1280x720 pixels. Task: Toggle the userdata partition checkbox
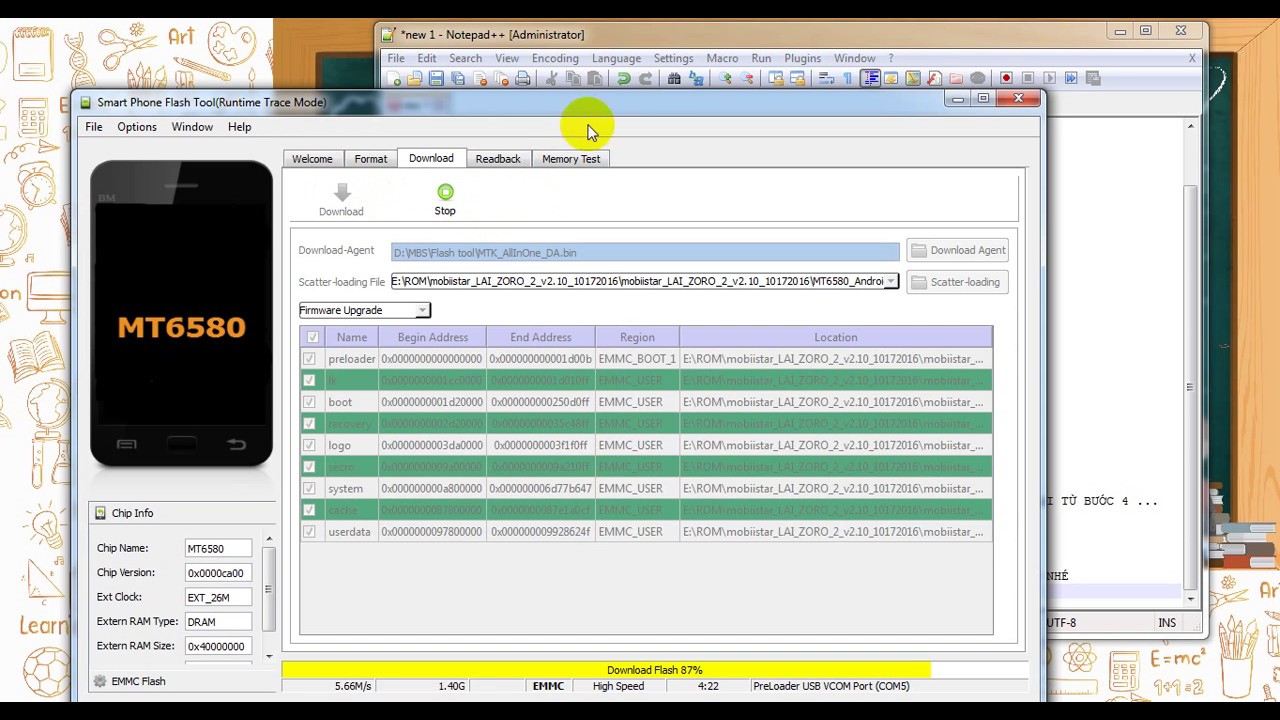[309, 532]
